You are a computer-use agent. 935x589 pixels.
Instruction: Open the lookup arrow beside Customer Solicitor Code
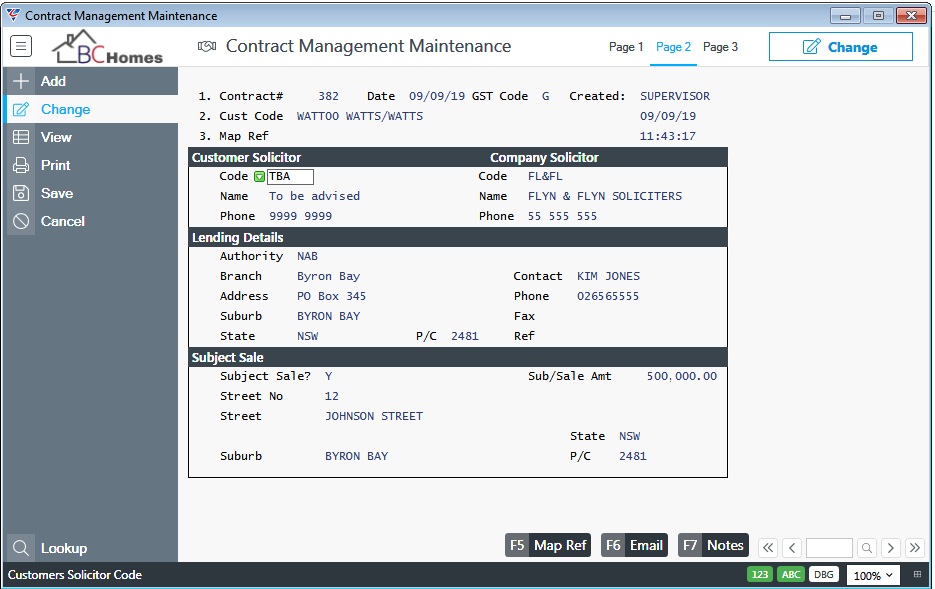tap(259, 176)
